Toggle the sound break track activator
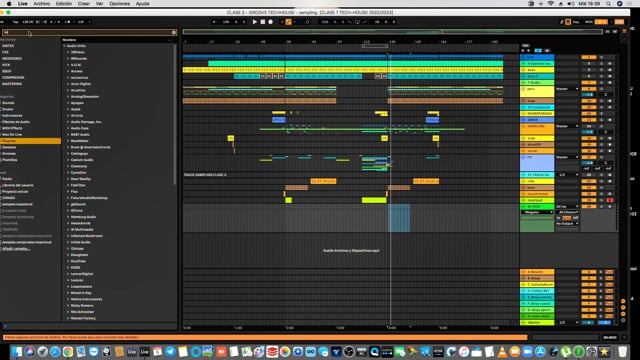Viewport: 640px width, 360px height. click(589, 194)
